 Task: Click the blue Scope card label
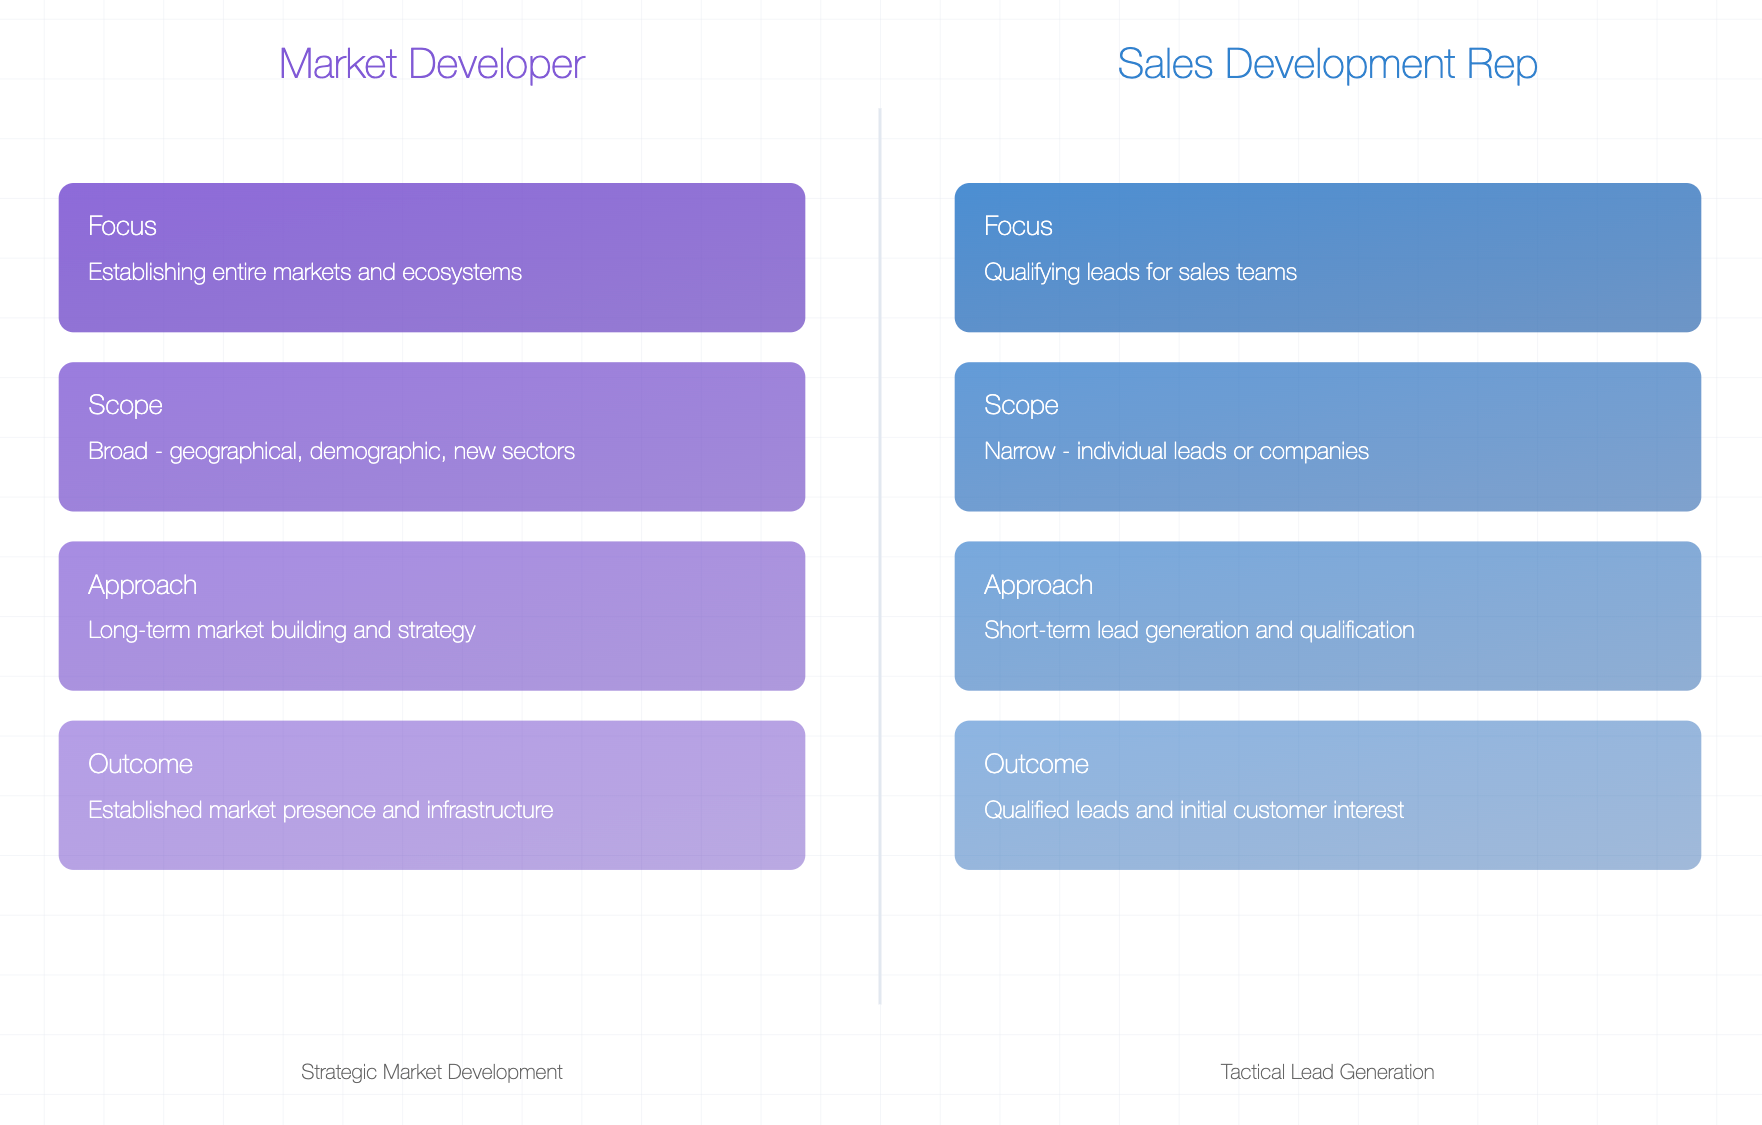click(1021, 406)
